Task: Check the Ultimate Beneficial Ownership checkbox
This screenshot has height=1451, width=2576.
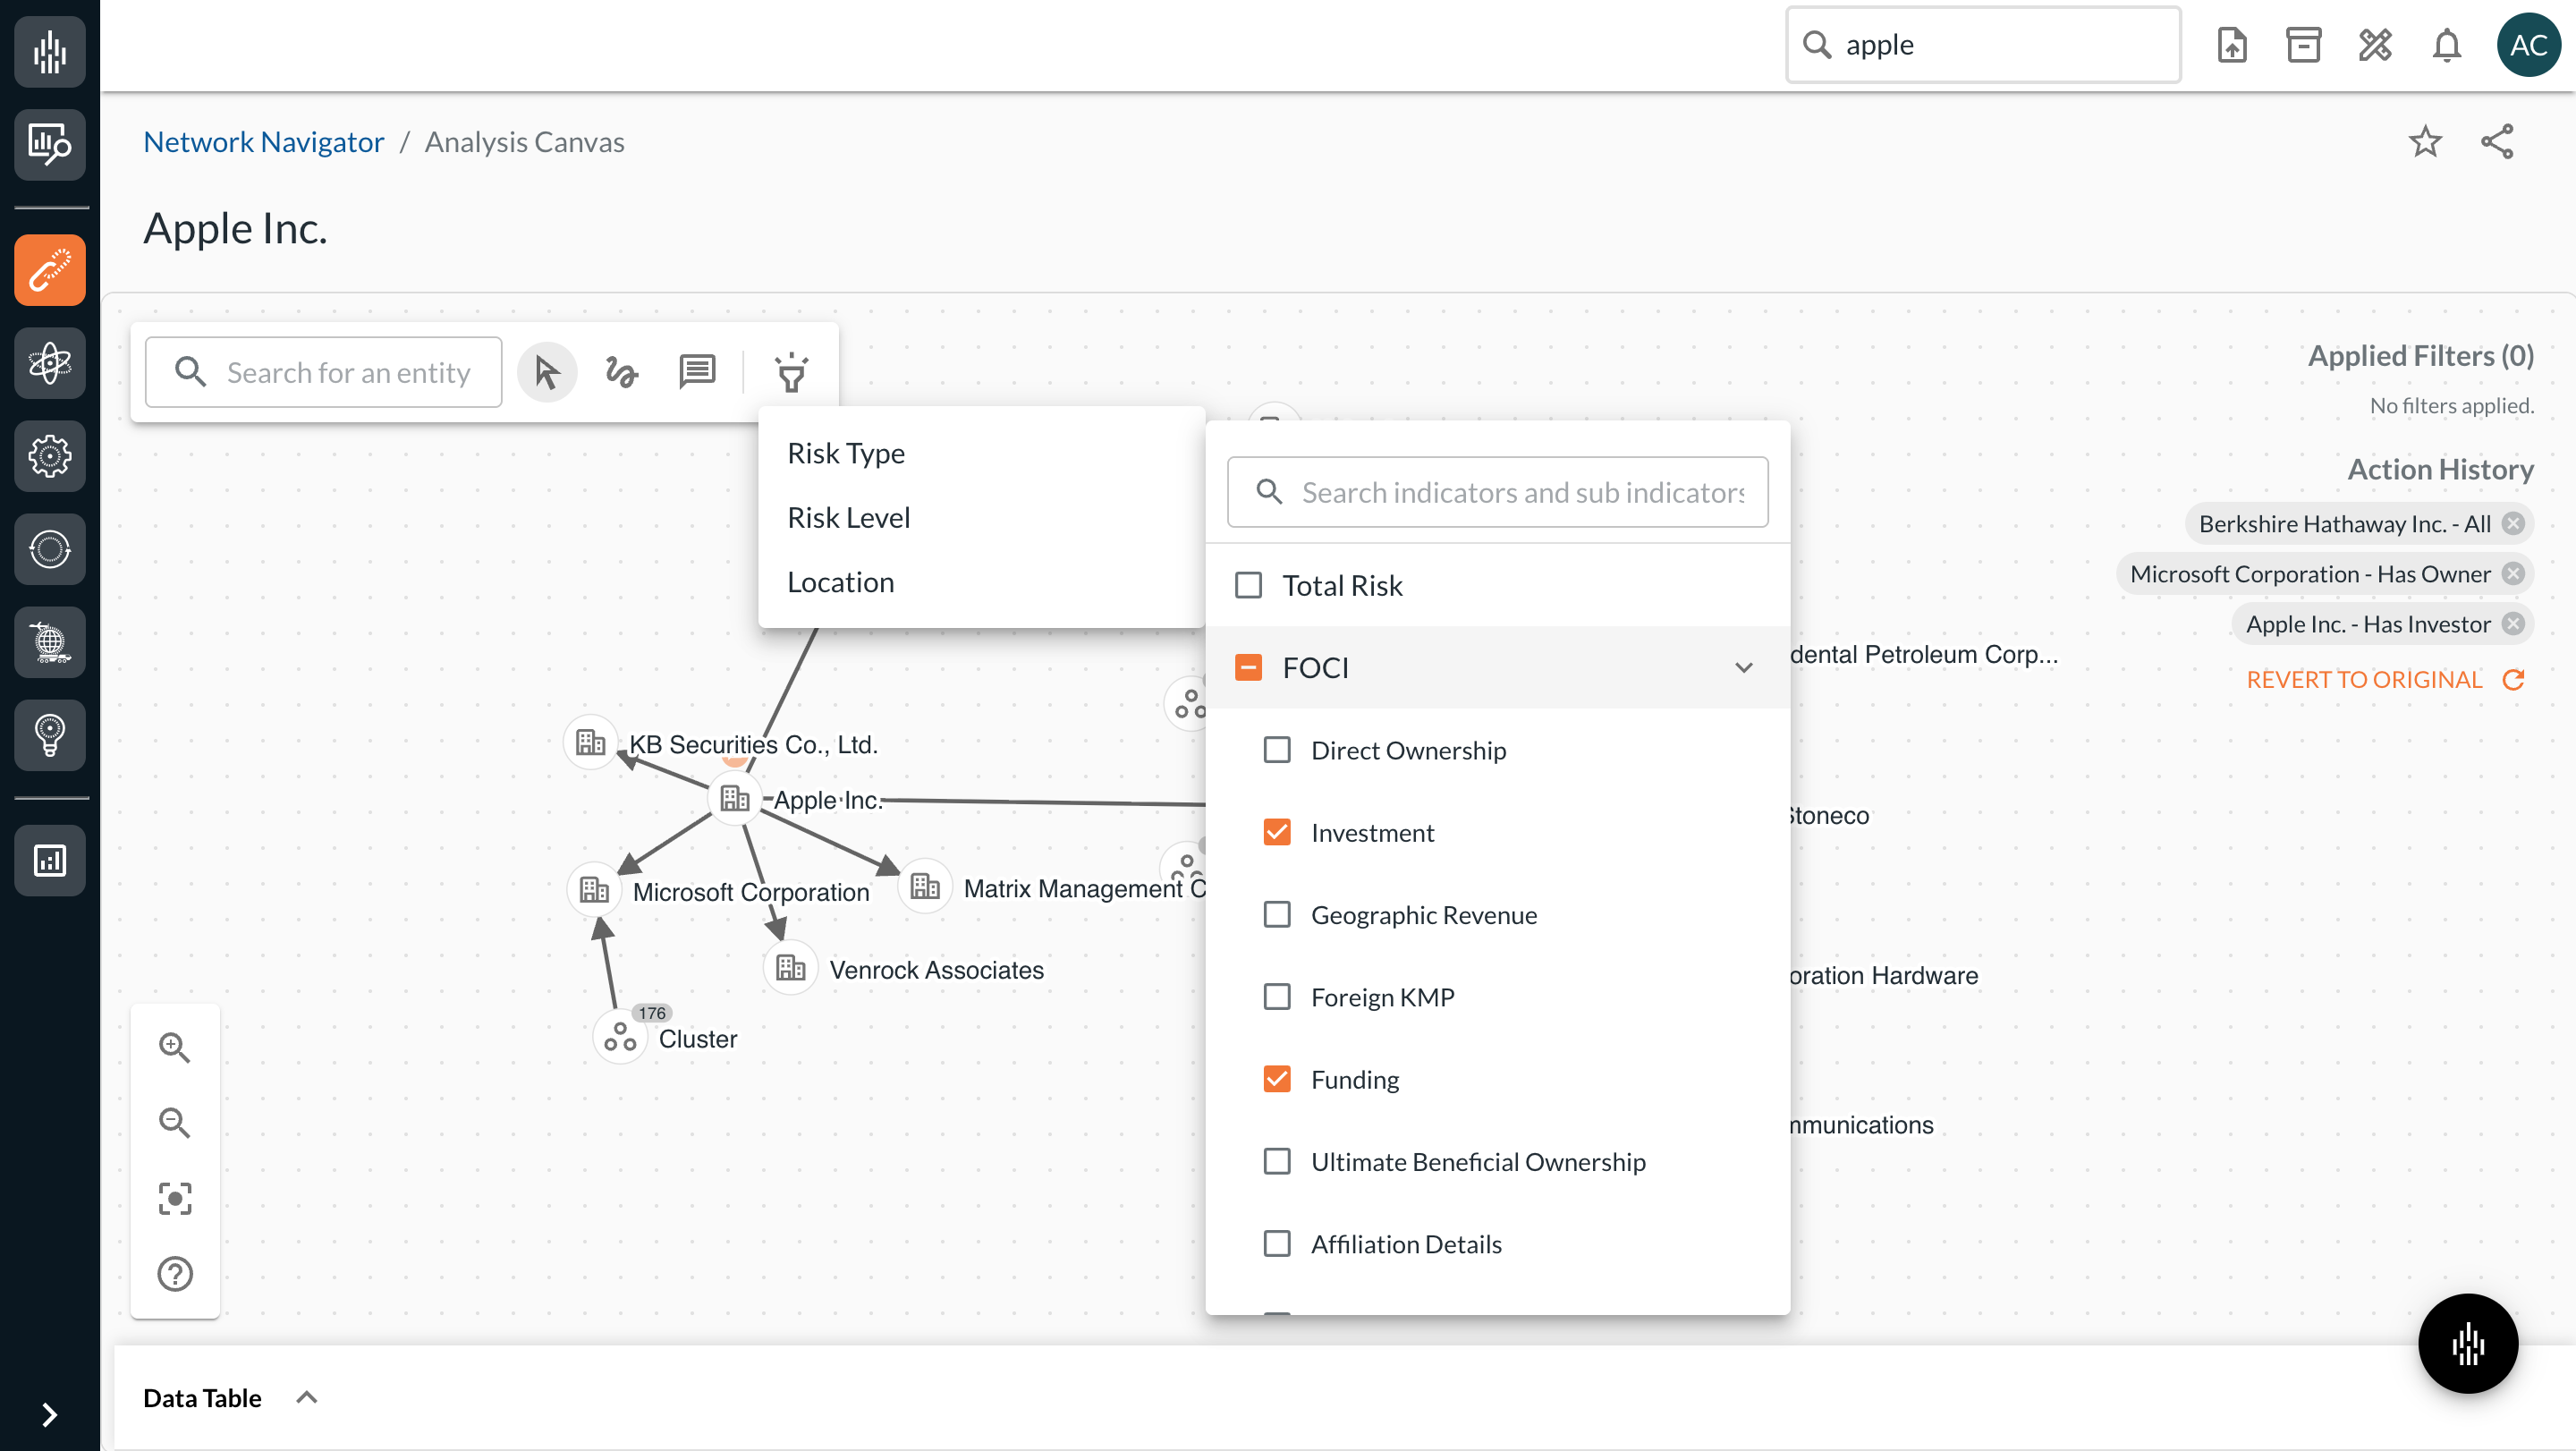Action: (x=1277, y=1161)
